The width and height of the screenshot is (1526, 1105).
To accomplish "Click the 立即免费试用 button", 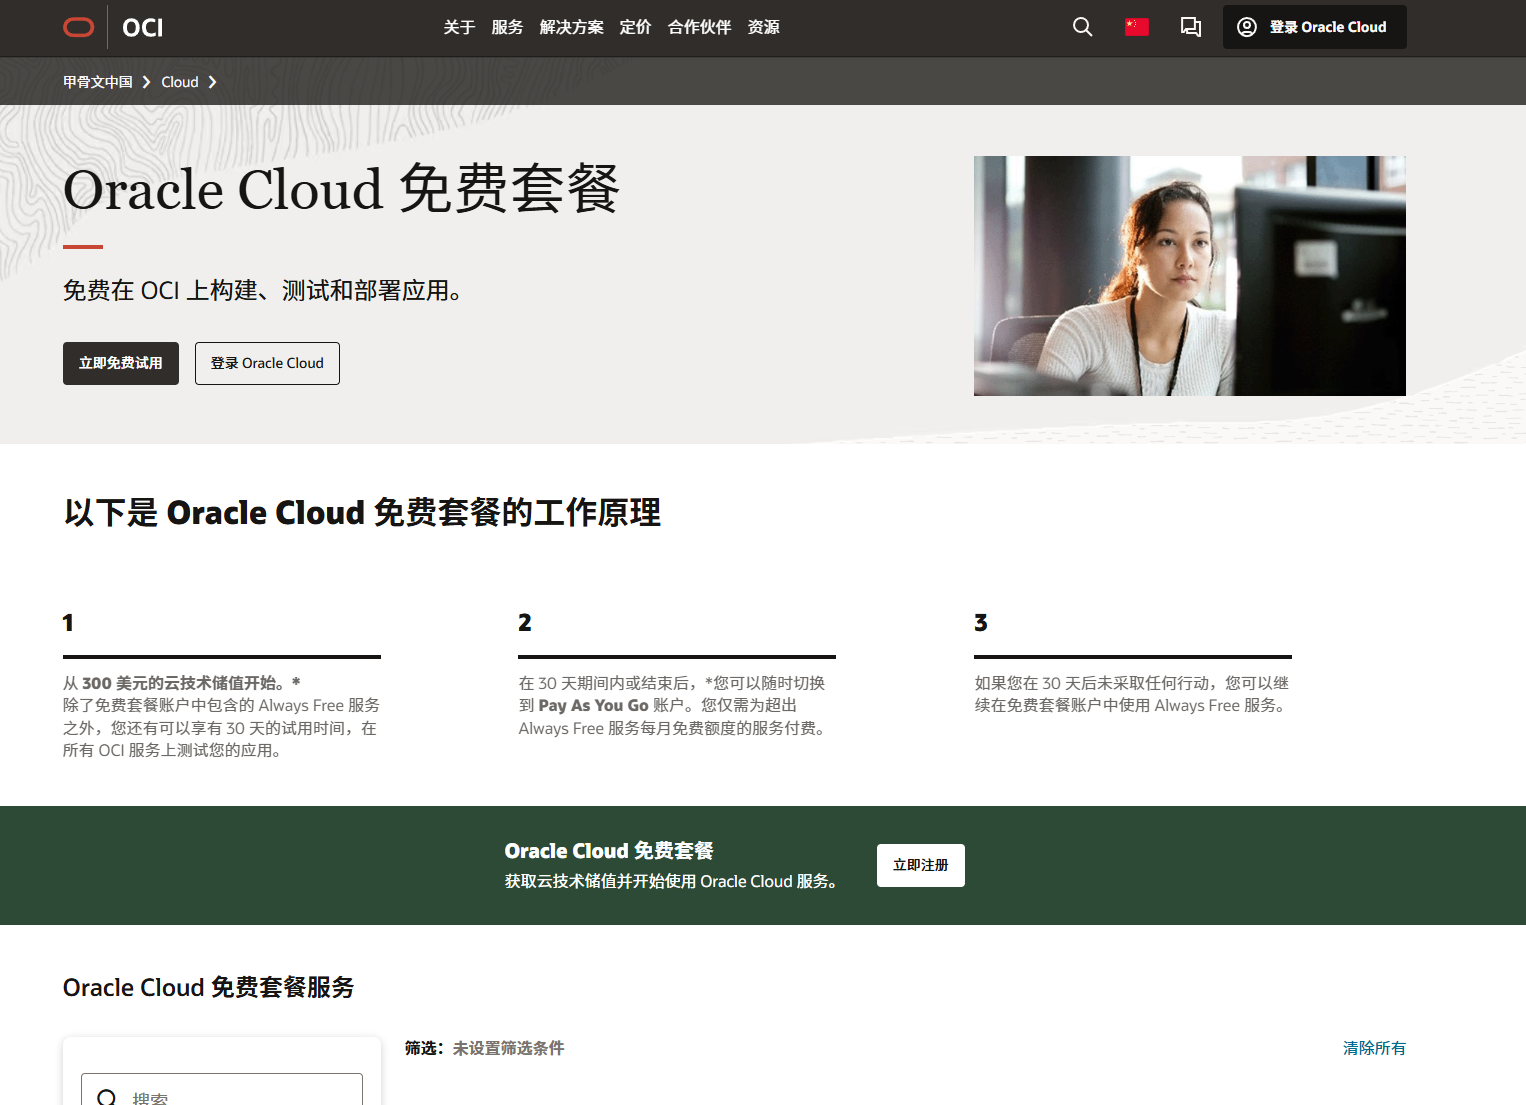I will pyautogui.click(x=121, y=363).
